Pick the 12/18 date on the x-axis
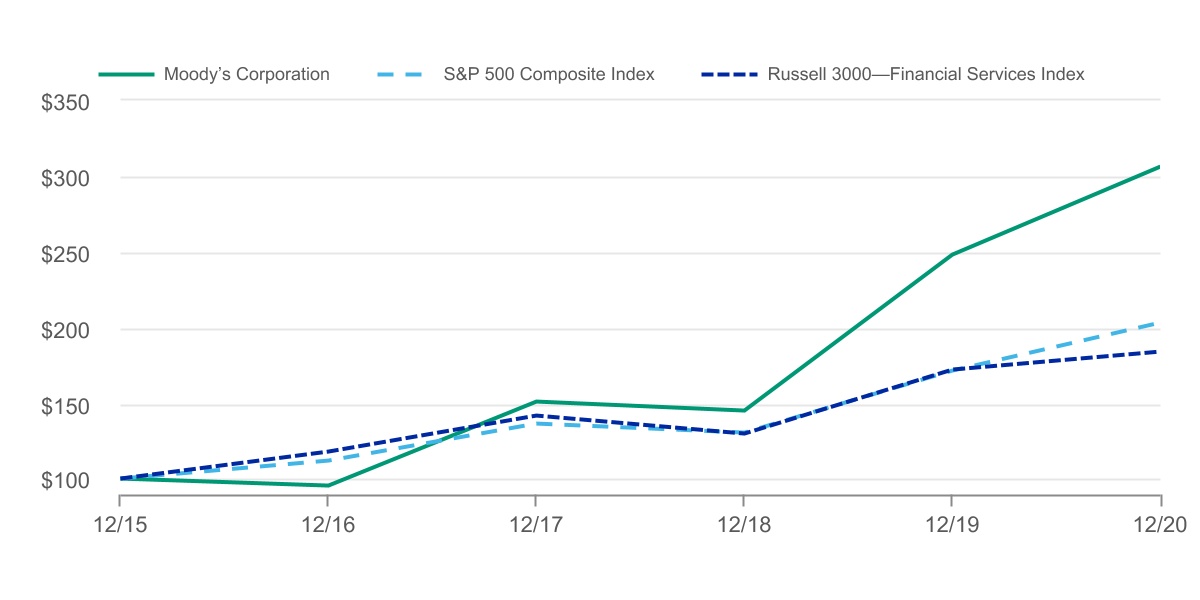Image resolution: width=1200 pixels, height=600 pixels. click(x=743, y=524)
